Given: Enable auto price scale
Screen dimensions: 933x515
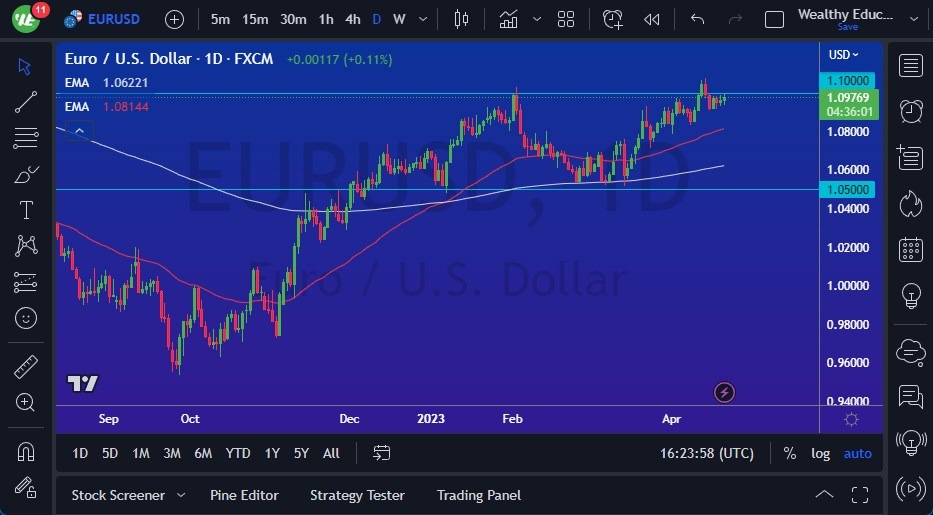Looking at the screenshot, I should [857, 453].
